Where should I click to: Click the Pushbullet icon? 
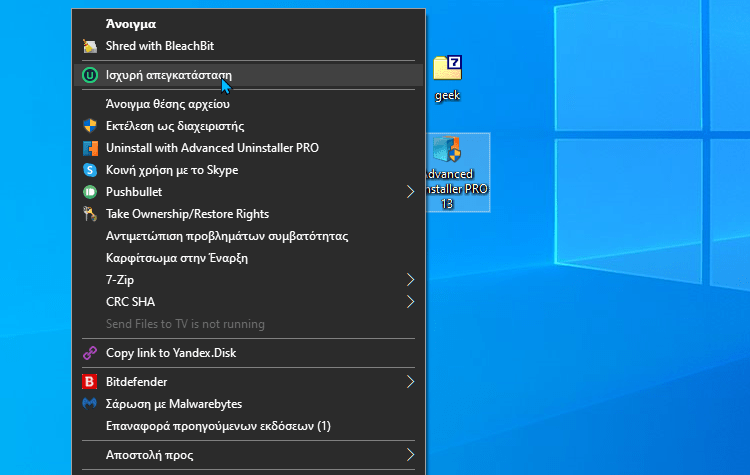pos(90,192)
